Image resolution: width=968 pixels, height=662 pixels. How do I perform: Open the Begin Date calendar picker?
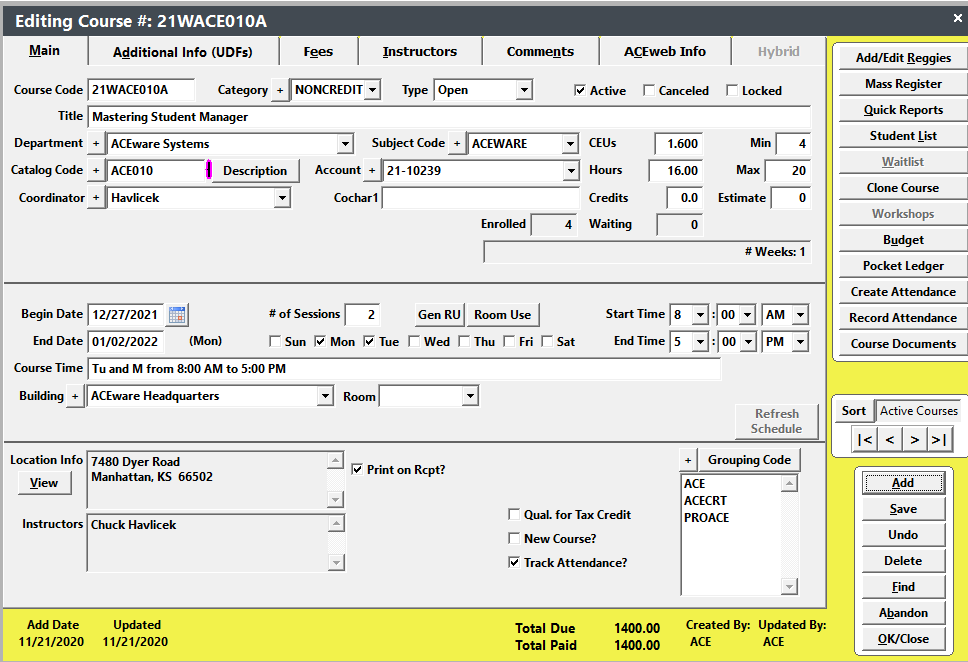[177, 314]
